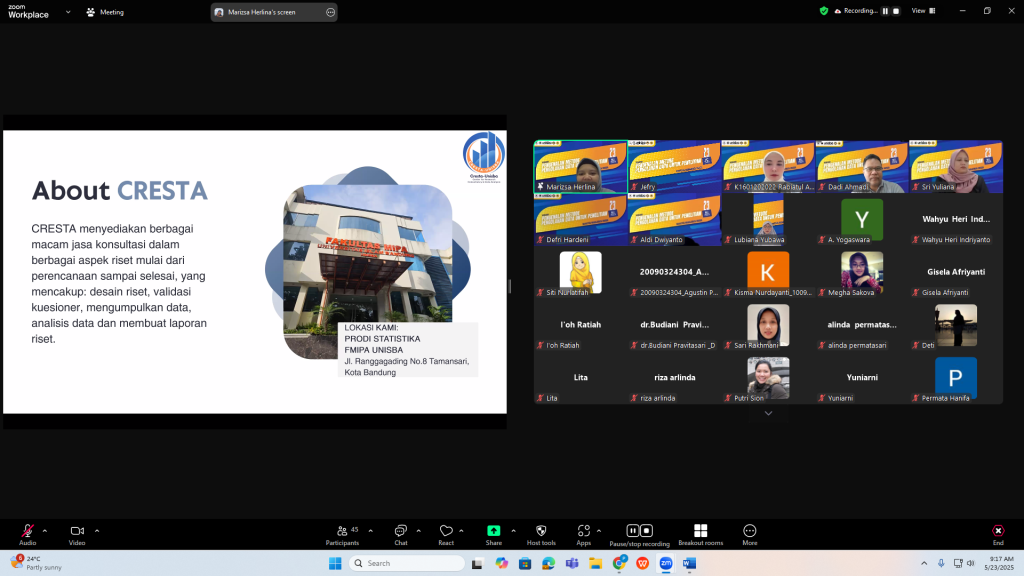Select Dadi Ahmadi's video tile

(x=862, y=167)
